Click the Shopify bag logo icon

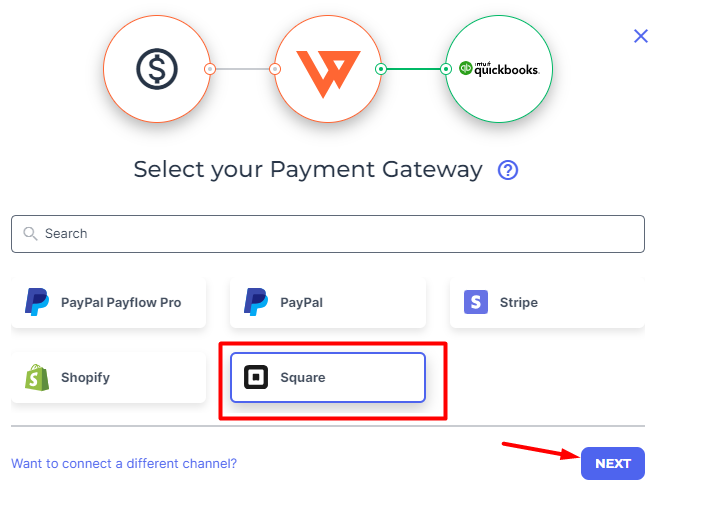(37, 377)
